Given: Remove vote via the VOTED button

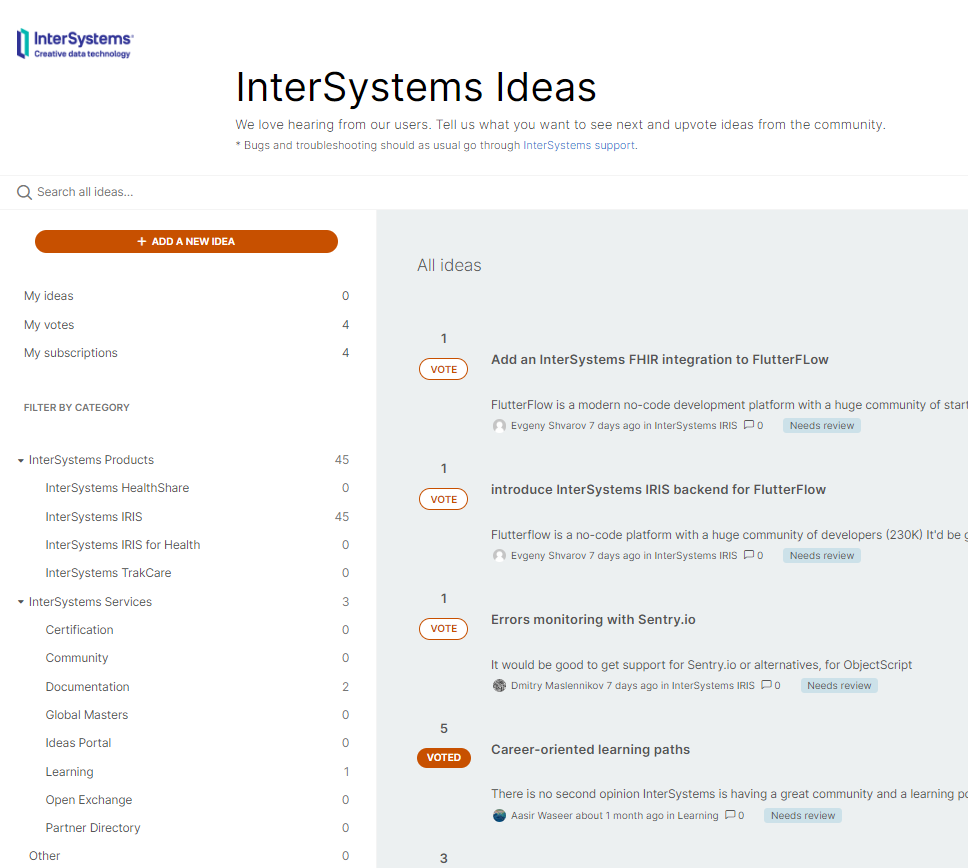Looking at the screenshot, I should pyautogui.click(x=443, y=757).
